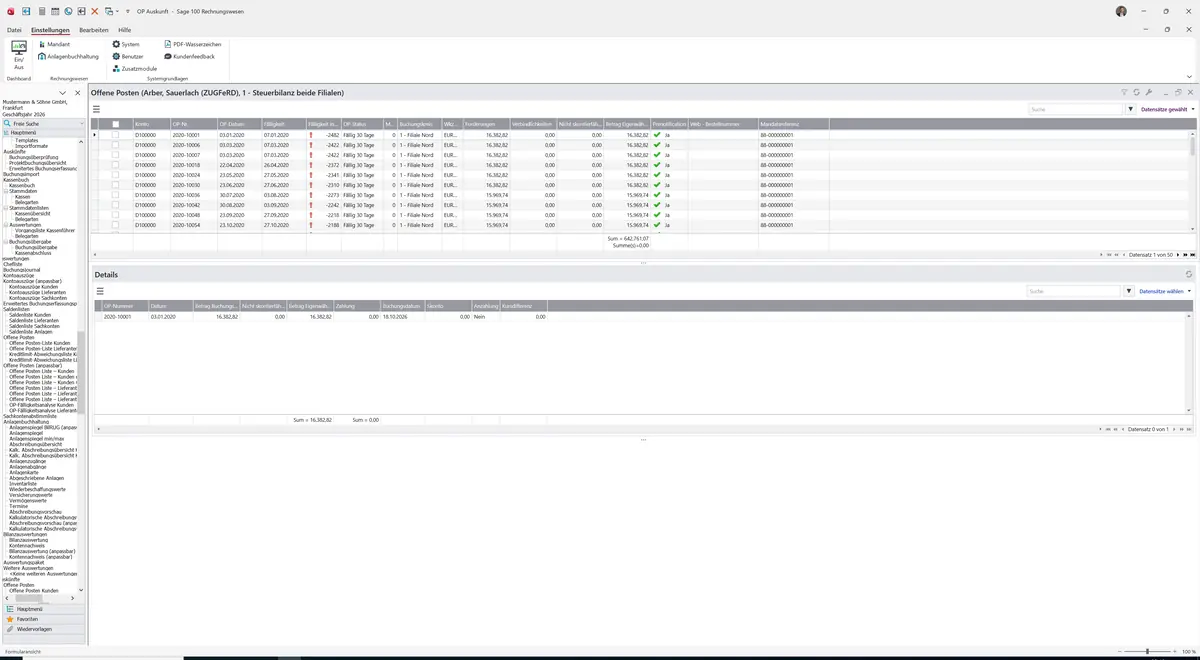Screen dimensions: 1200x660
Task: Open System settings gear
Action: 125,44
